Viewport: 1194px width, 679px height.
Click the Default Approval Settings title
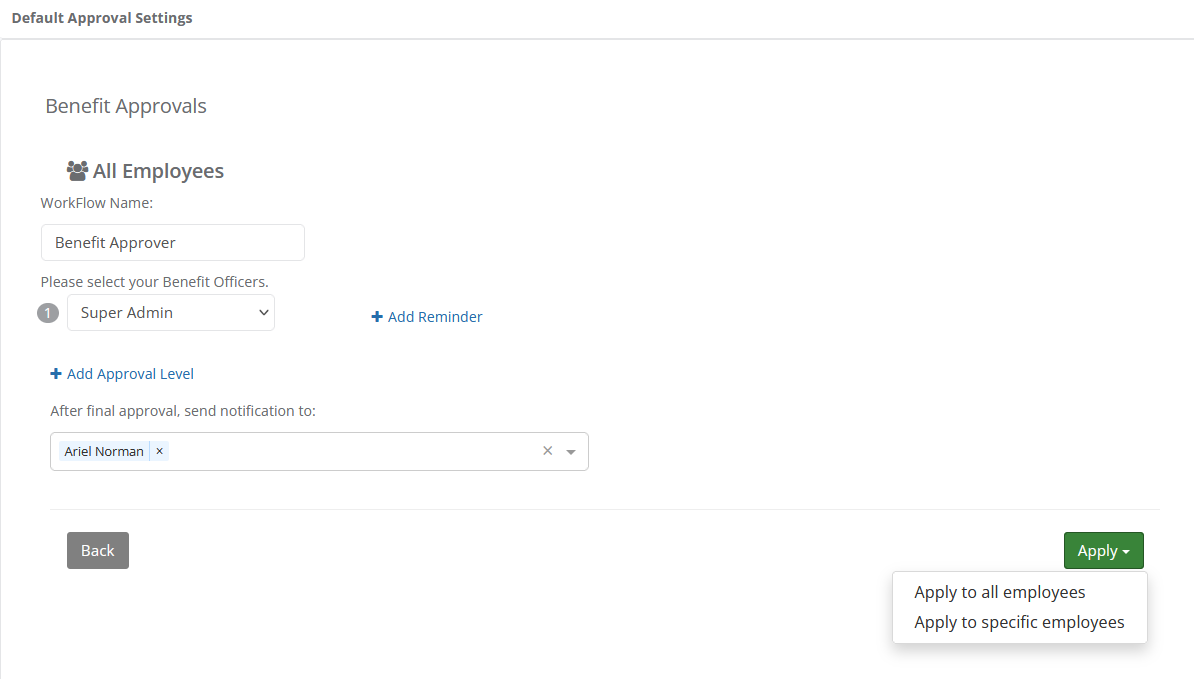click(x=102, y=18)
